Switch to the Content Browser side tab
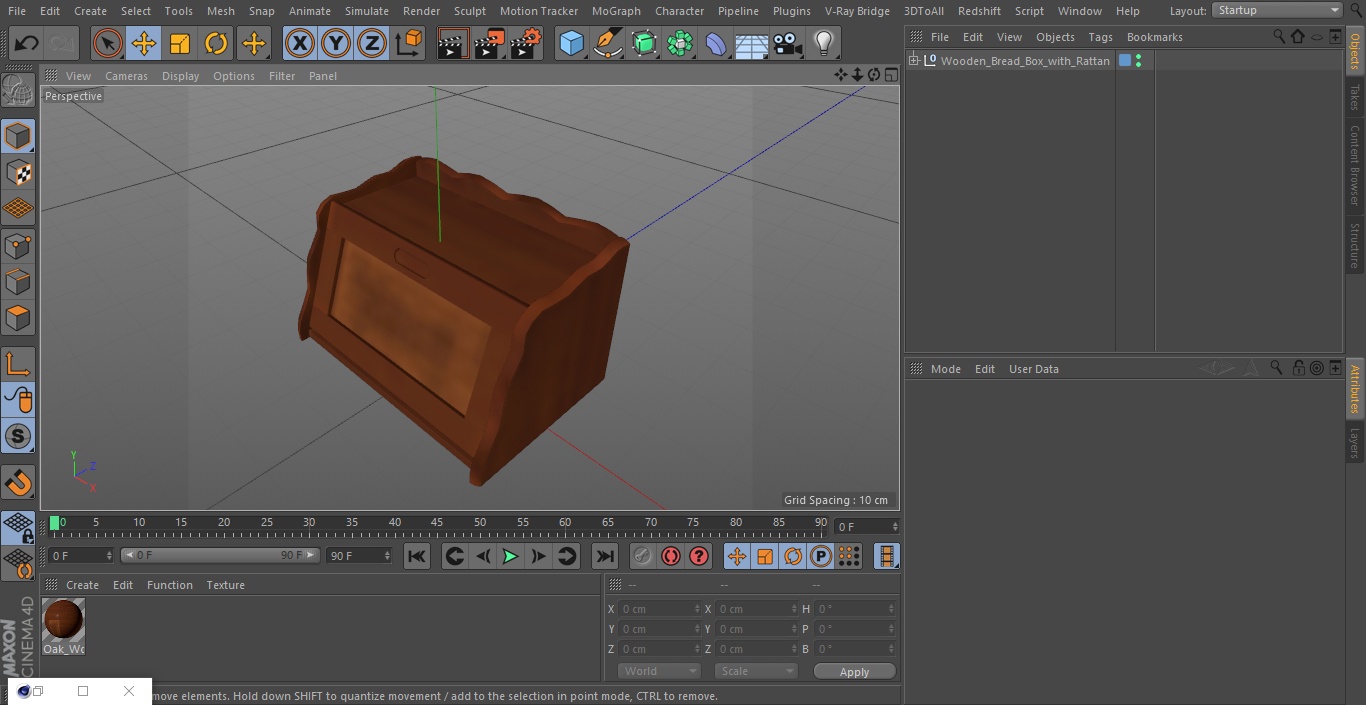 click(x=1355, y=165)
